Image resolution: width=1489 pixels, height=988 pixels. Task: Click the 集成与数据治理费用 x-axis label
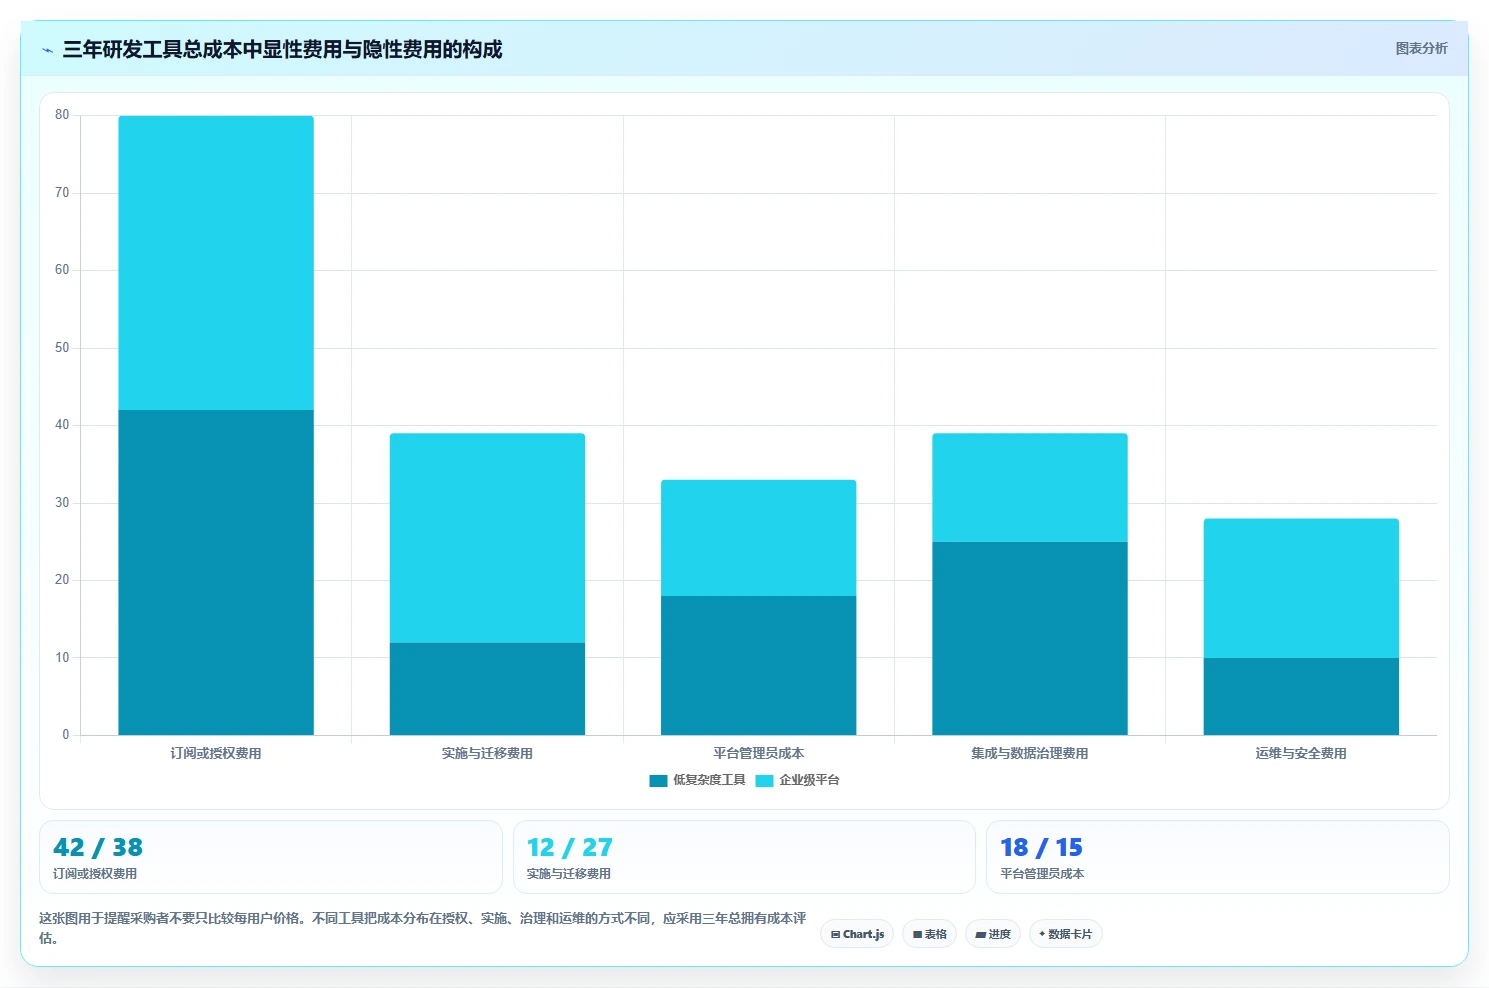click(1030, 754)
